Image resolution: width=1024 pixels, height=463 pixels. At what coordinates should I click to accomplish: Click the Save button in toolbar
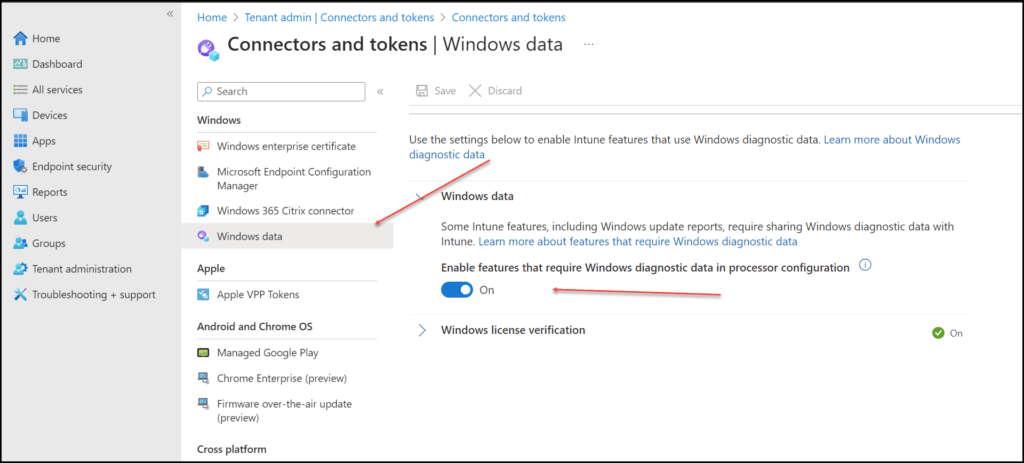click(x=436, y=91)
